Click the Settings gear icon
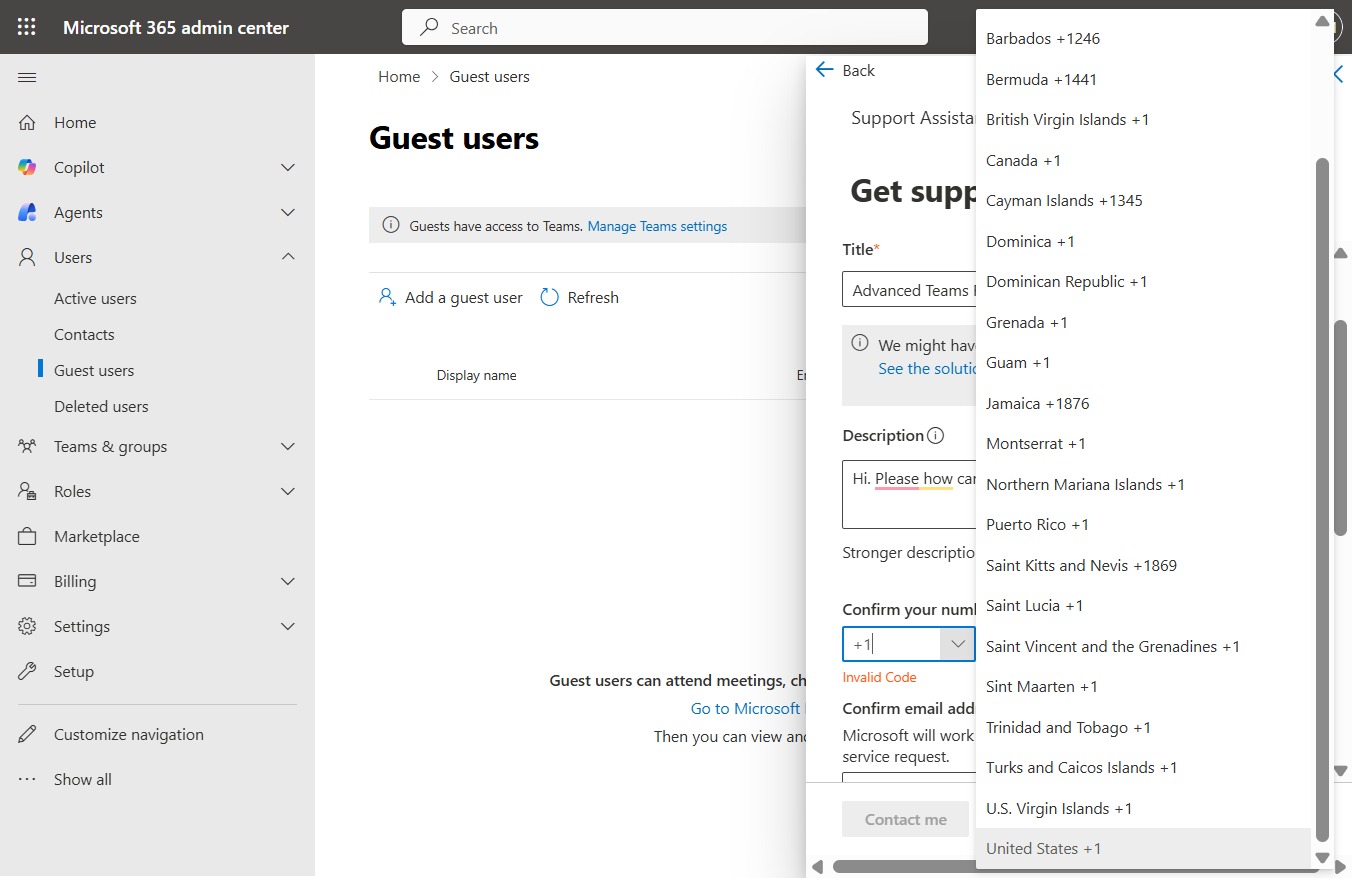This screenshot has width=1352, height=878. (27, 626)
